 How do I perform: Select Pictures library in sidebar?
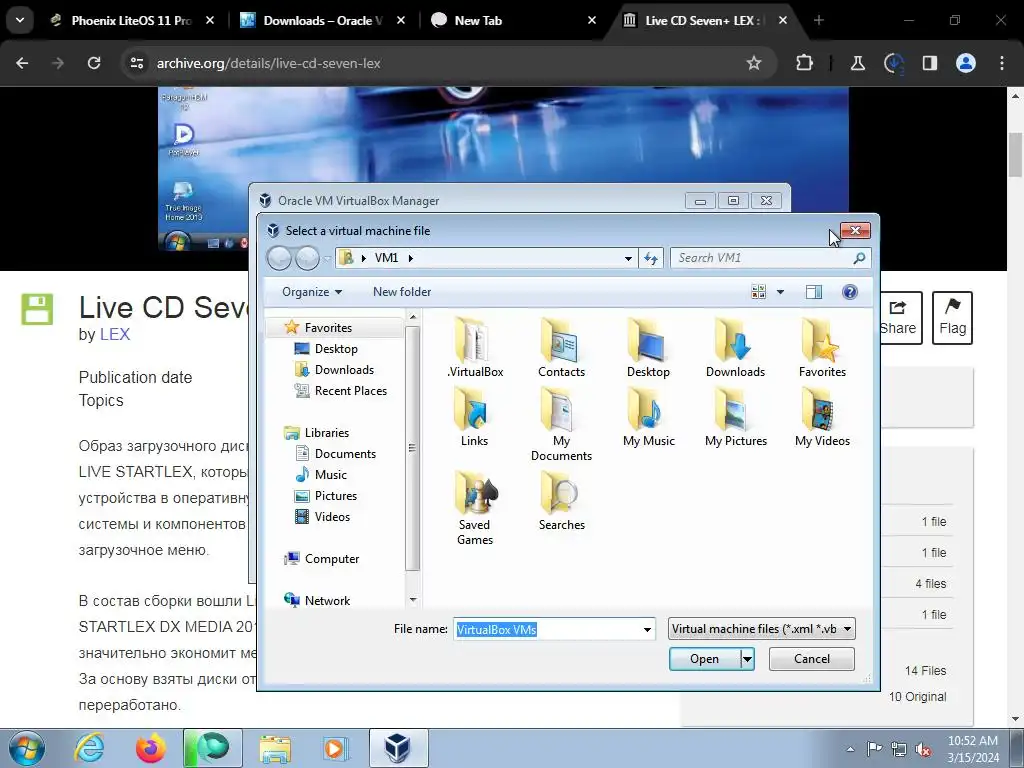point(336,496)
